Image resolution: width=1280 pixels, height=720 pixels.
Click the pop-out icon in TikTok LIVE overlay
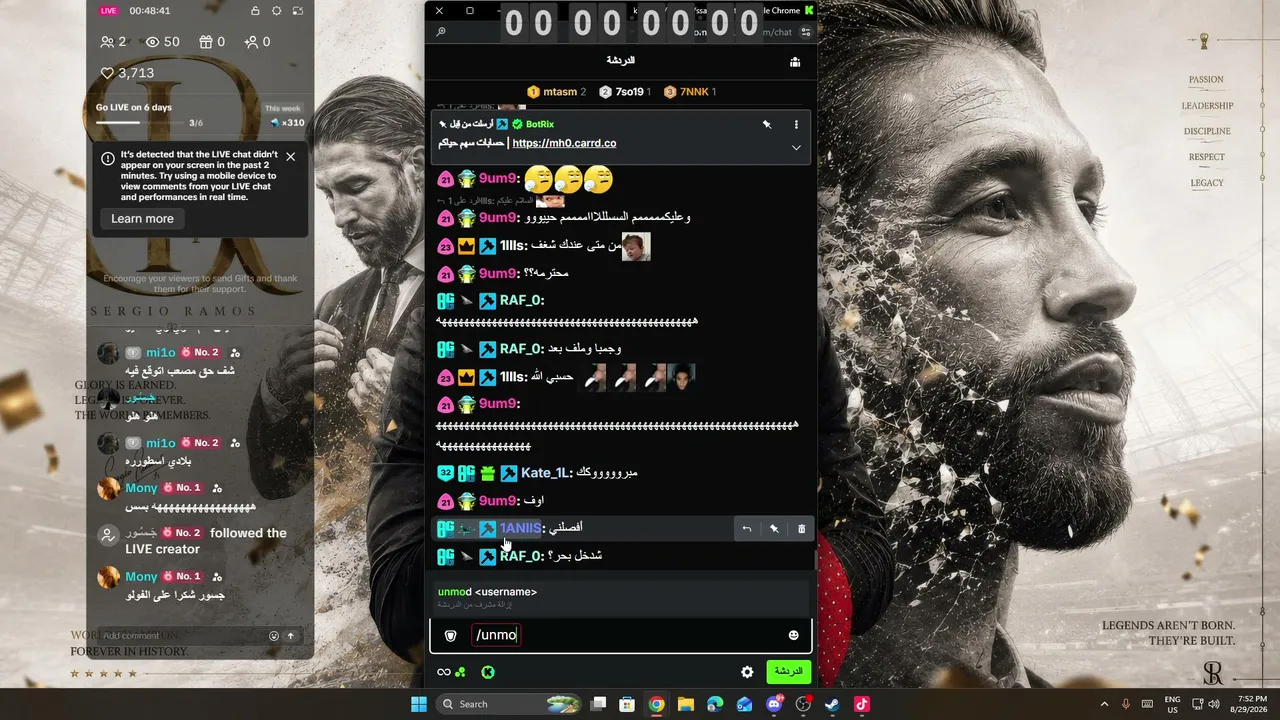pos(298,11)
